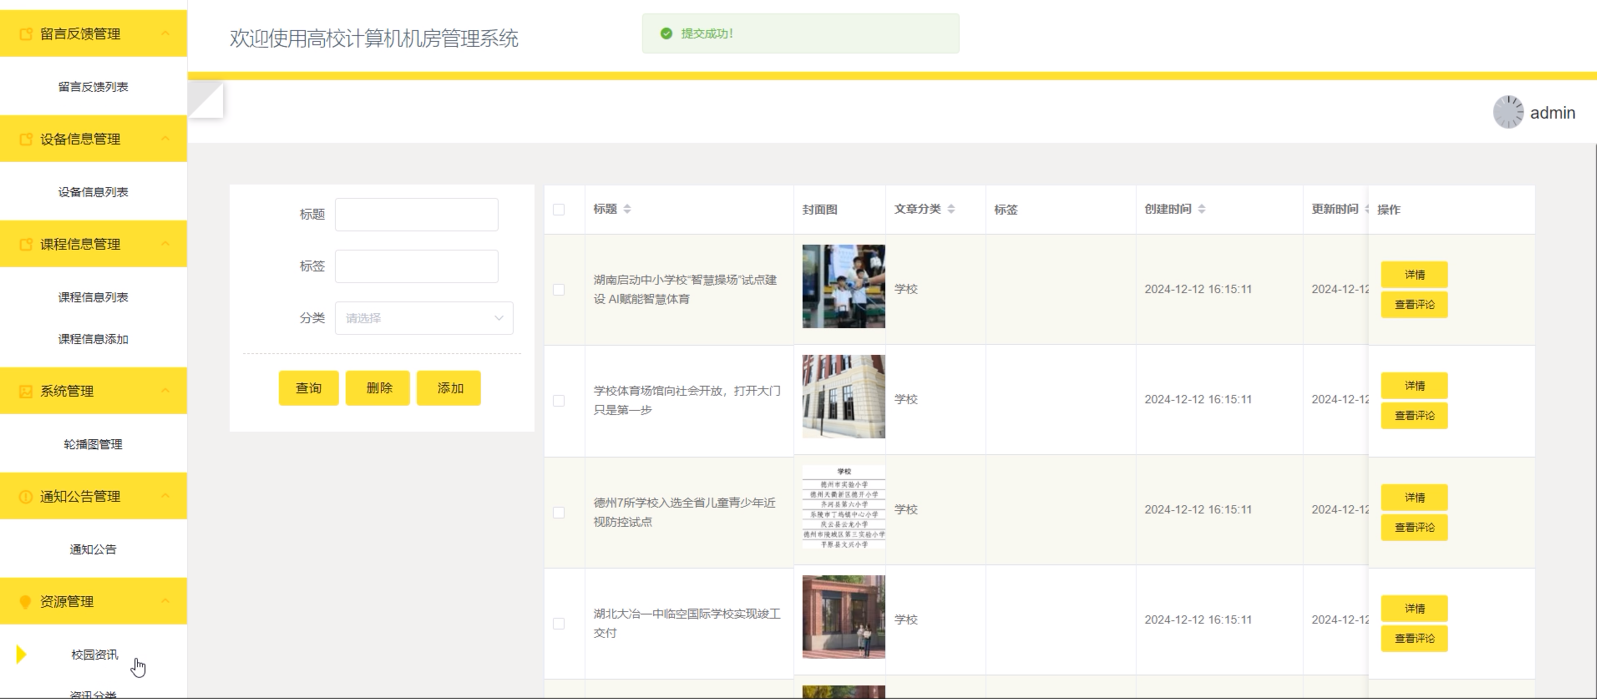Click the admin username text
The image size is (1597, 699).
(1552, 113)
